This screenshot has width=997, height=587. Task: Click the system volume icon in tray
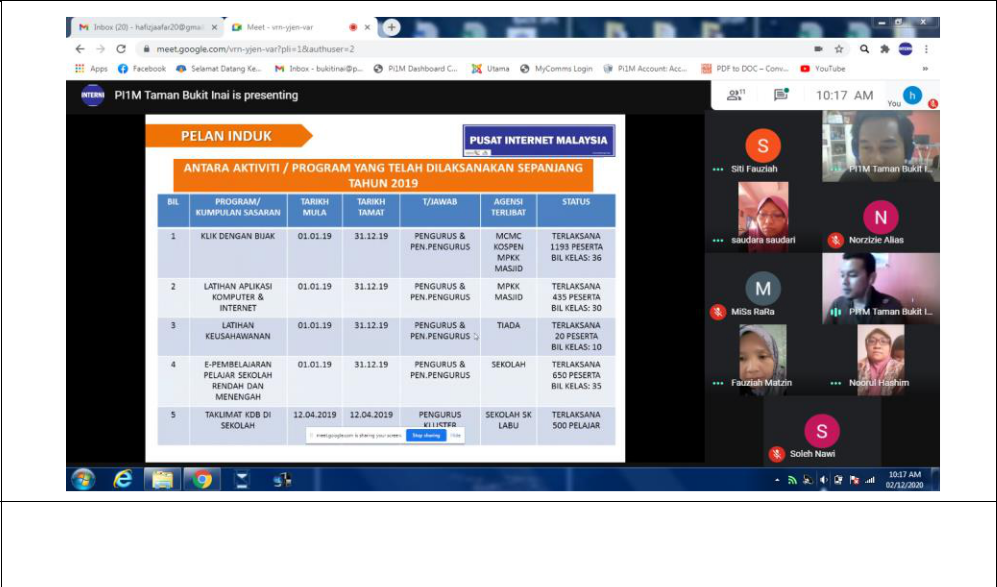pos(823,480)
